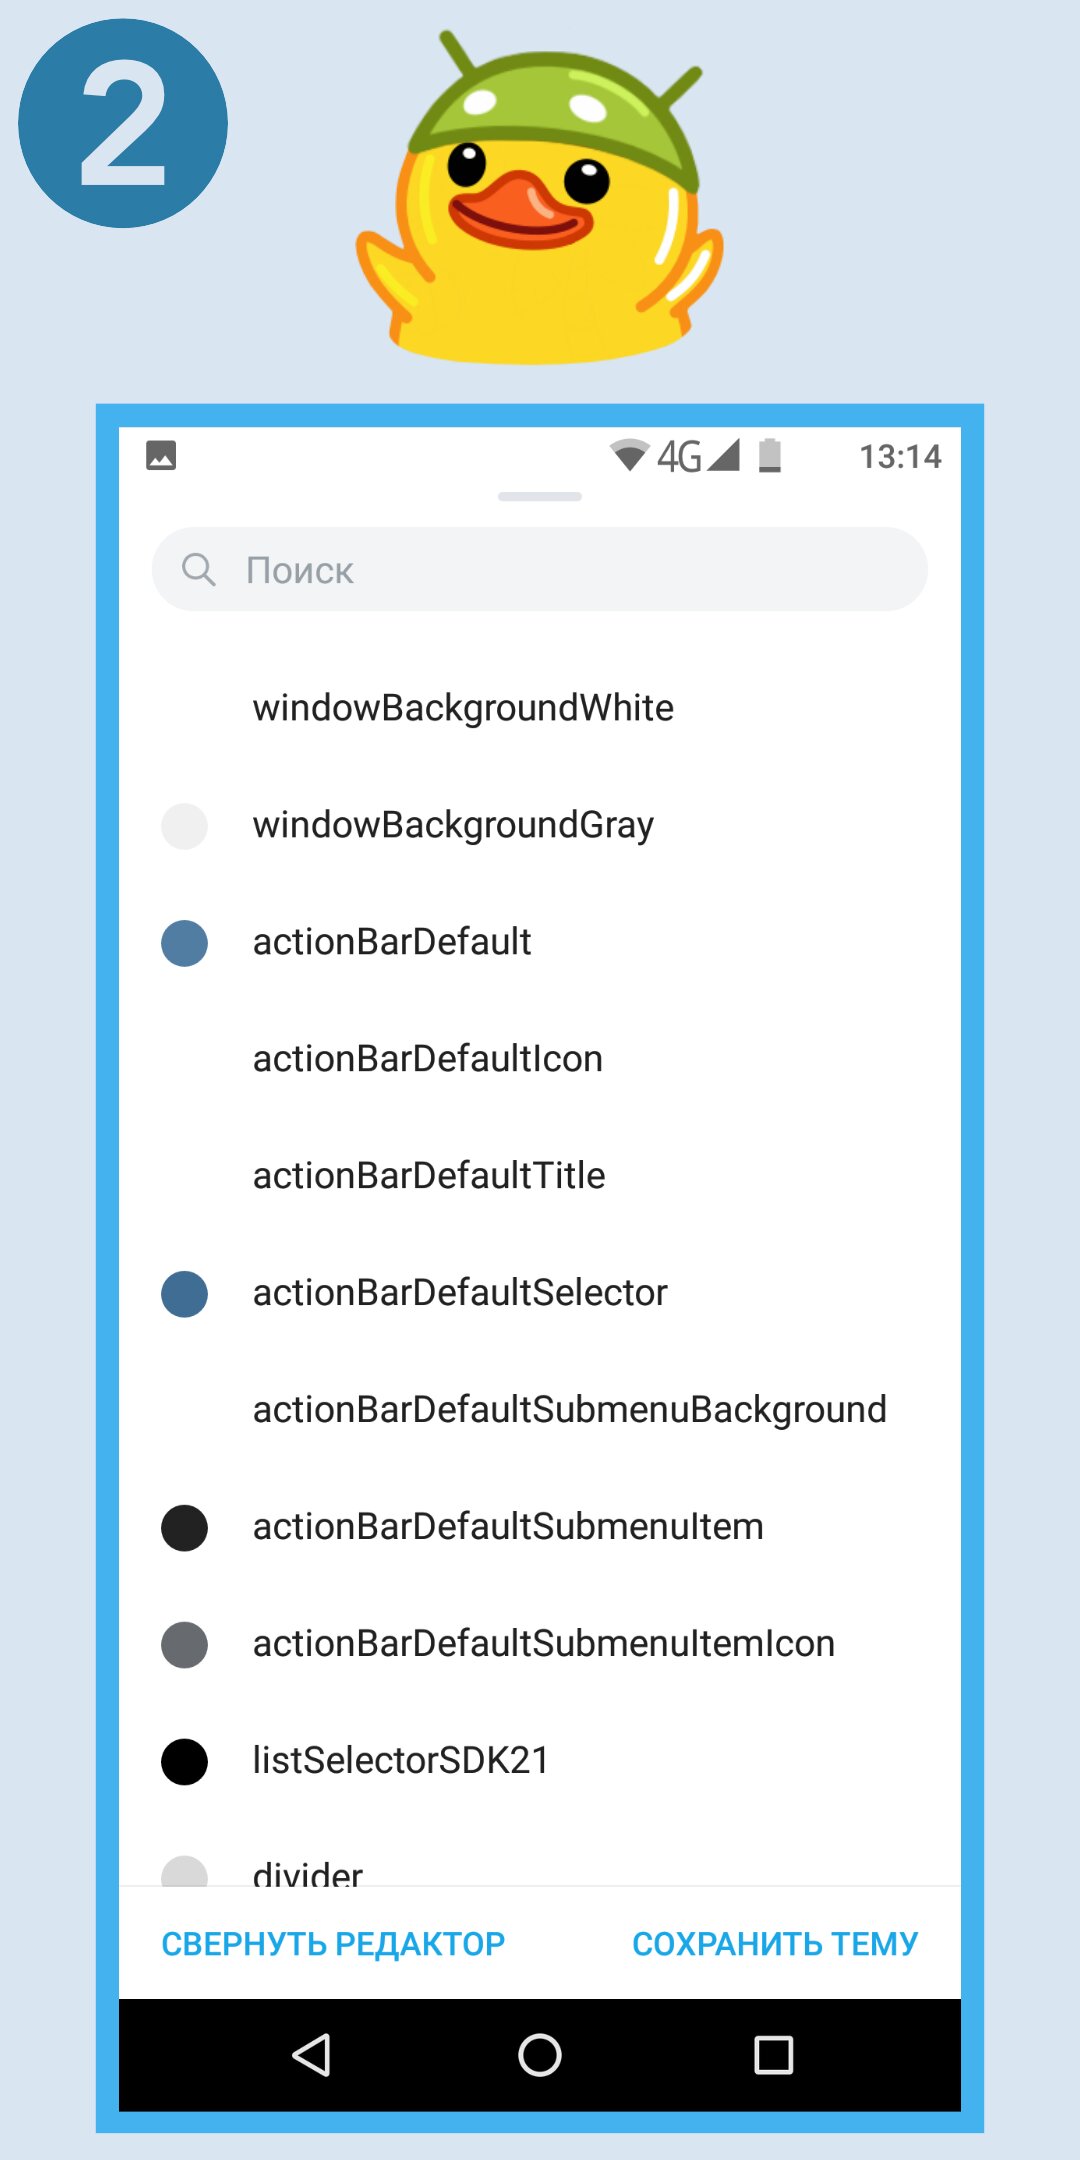Tap the Wi-Fi signal status icon
The width and height of the screenshot is (1080, 2160).
click(629, 455)
